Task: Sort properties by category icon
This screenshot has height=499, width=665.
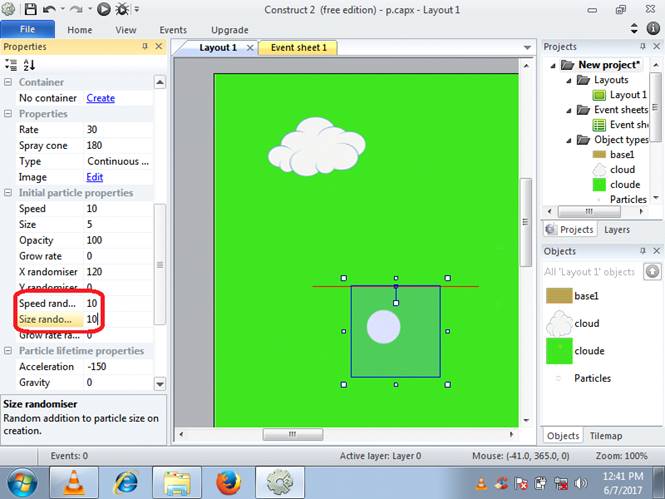Action: click(x=11, y=65)
